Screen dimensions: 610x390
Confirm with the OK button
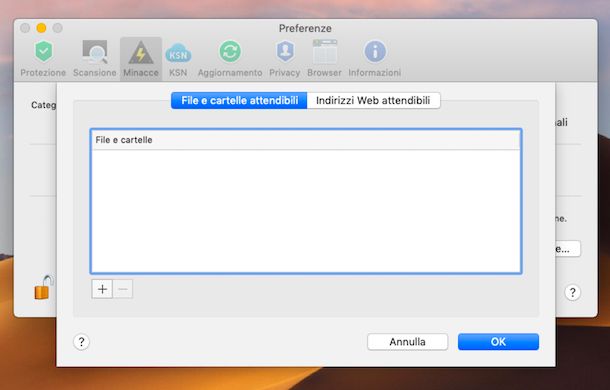pos(498,342)
